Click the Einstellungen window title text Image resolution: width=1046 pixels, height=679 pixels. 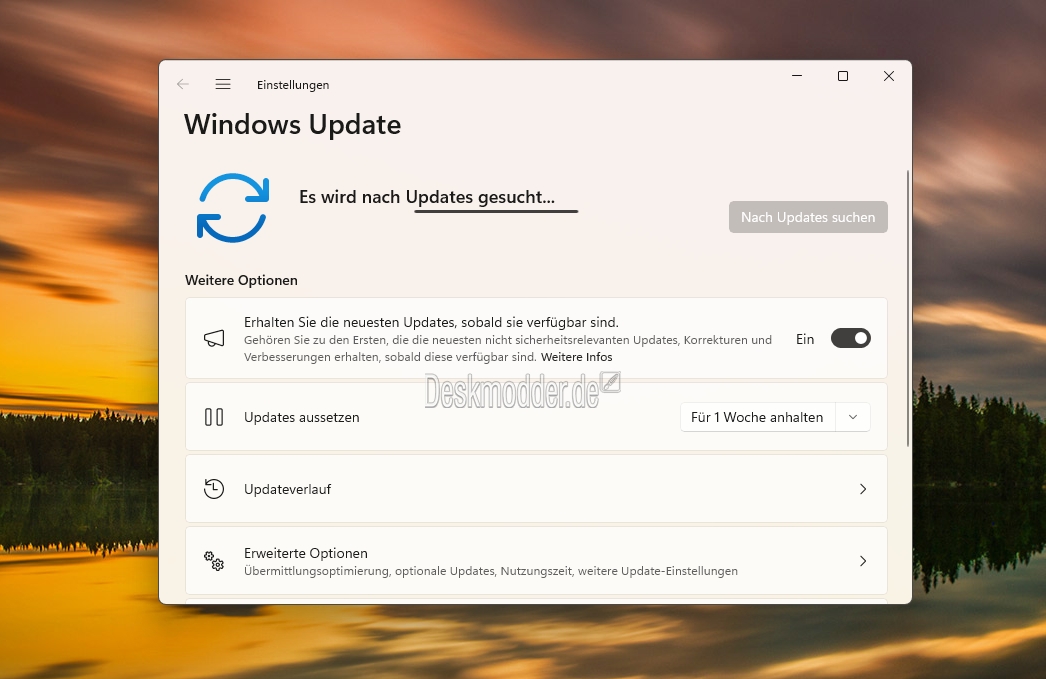293,85
